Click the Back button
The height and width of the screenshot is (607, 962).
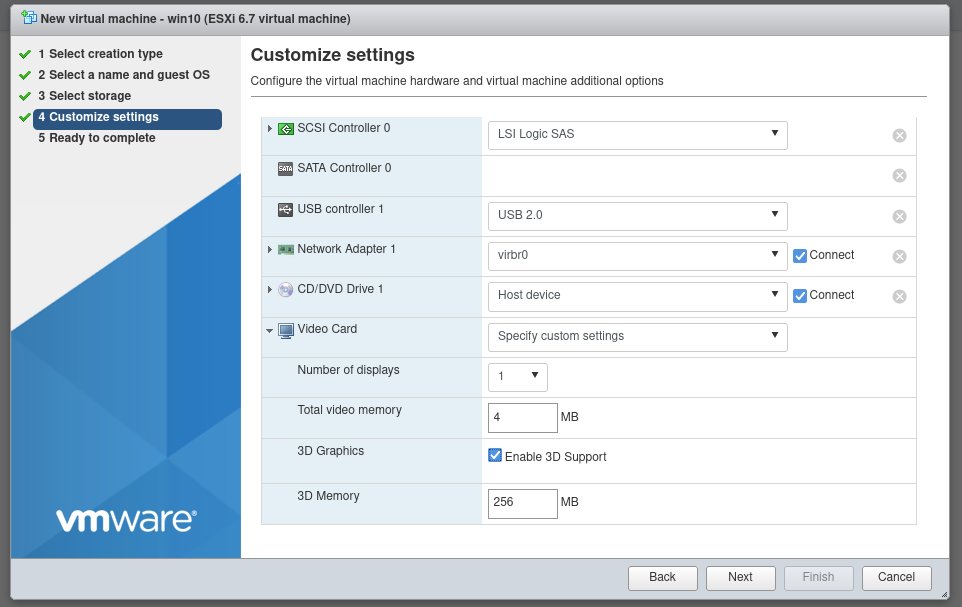[x=663, y=578]
